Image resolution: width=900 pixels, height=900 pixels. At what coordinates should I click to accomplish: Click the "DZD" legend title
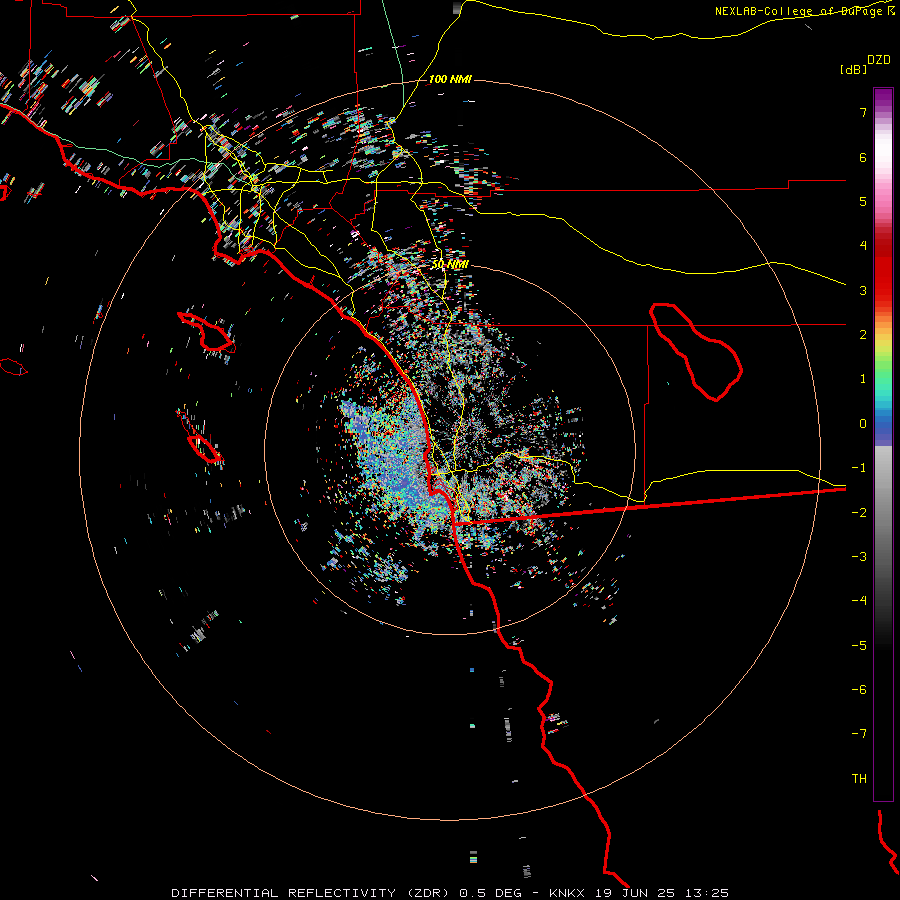pos(879,60)
